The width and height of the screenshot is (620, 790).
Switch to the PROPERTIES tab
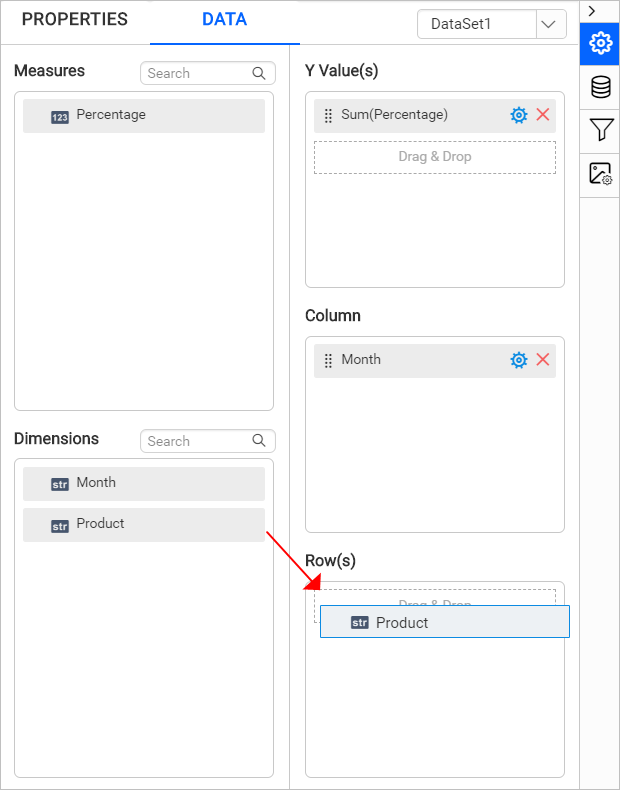pyautogui.click(x=75, y=20)
